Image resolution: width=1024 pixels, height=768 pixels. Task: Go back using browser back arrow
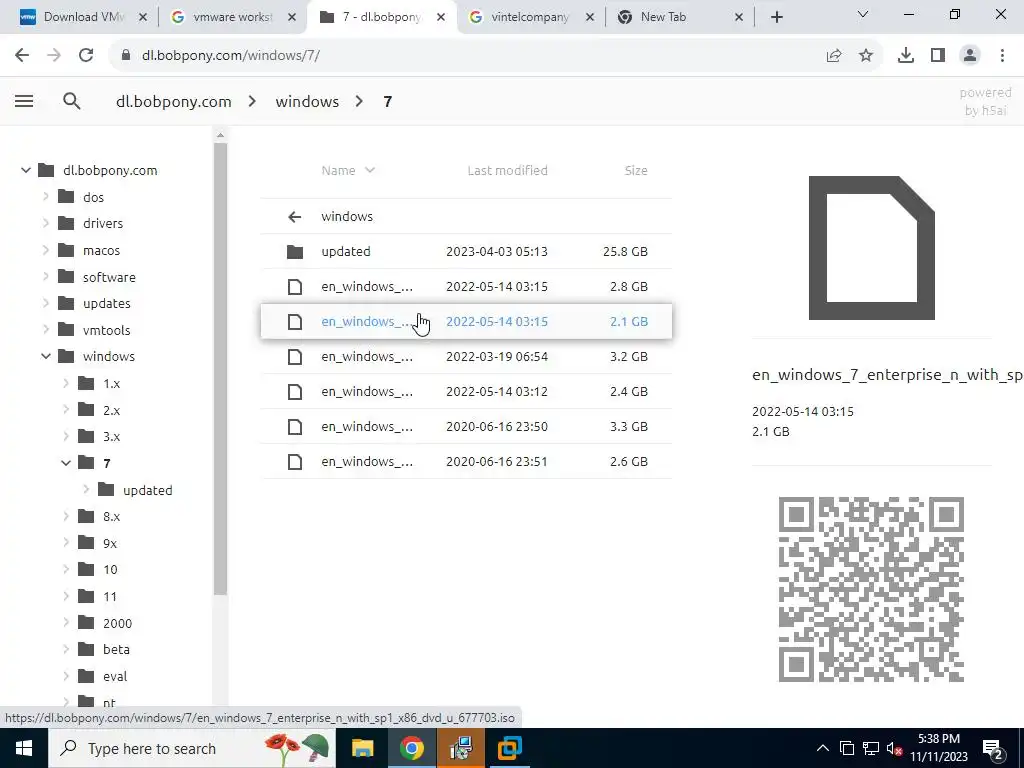click(x=22, y=56)
